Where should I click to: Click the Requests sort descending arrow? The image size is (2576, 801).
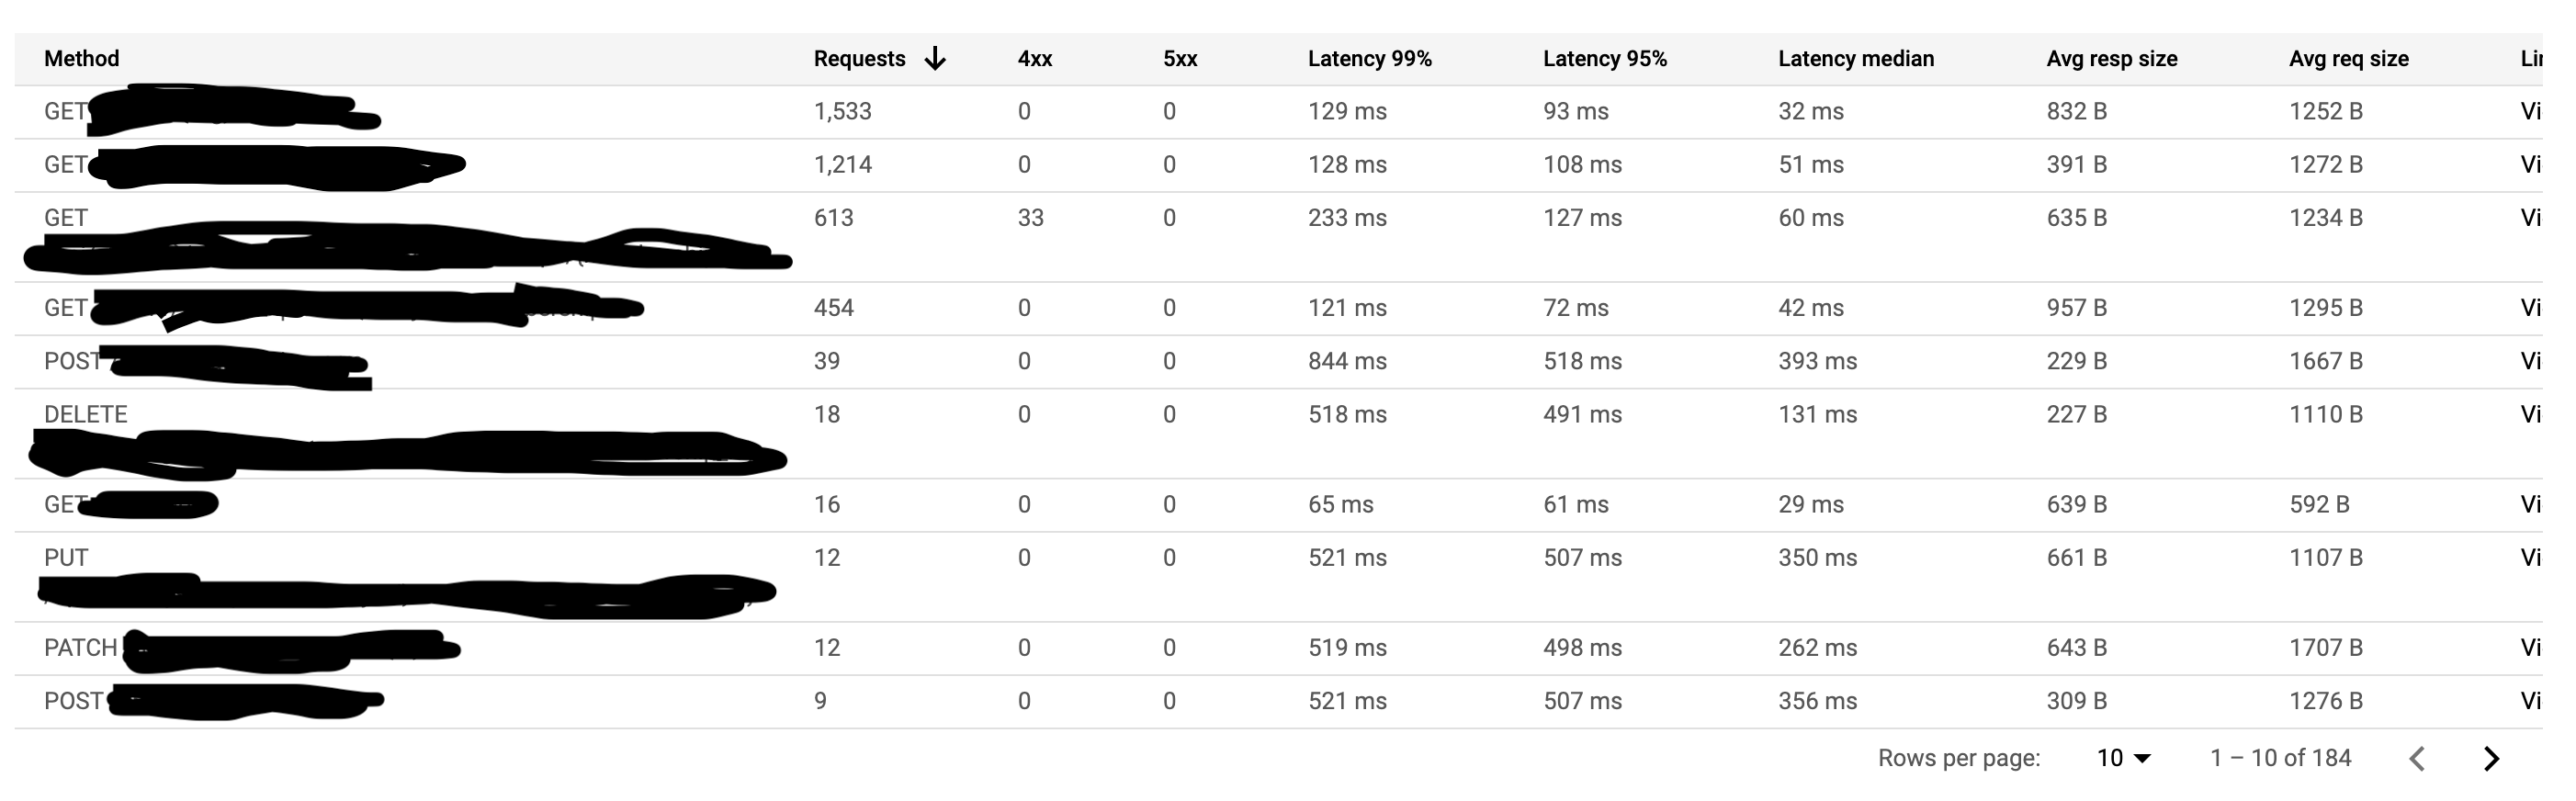tap(935, 59)
